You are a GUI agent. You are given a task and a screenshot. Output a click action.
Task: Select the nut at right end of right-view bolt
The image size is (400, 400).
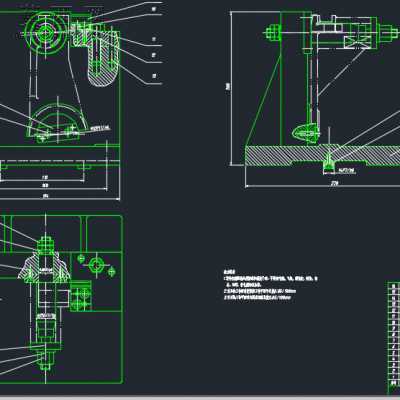point(388,33)
